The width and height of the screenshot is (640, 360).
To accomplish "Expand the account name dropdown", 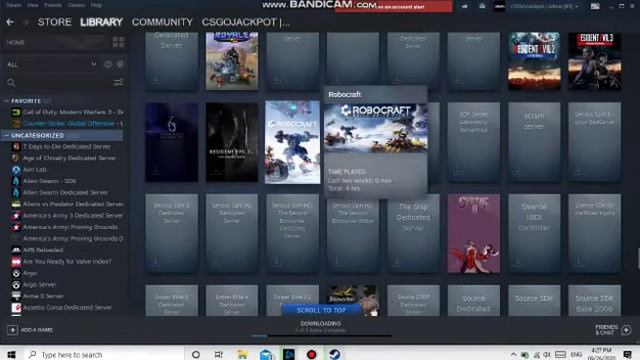I will (x=544, y=7).
